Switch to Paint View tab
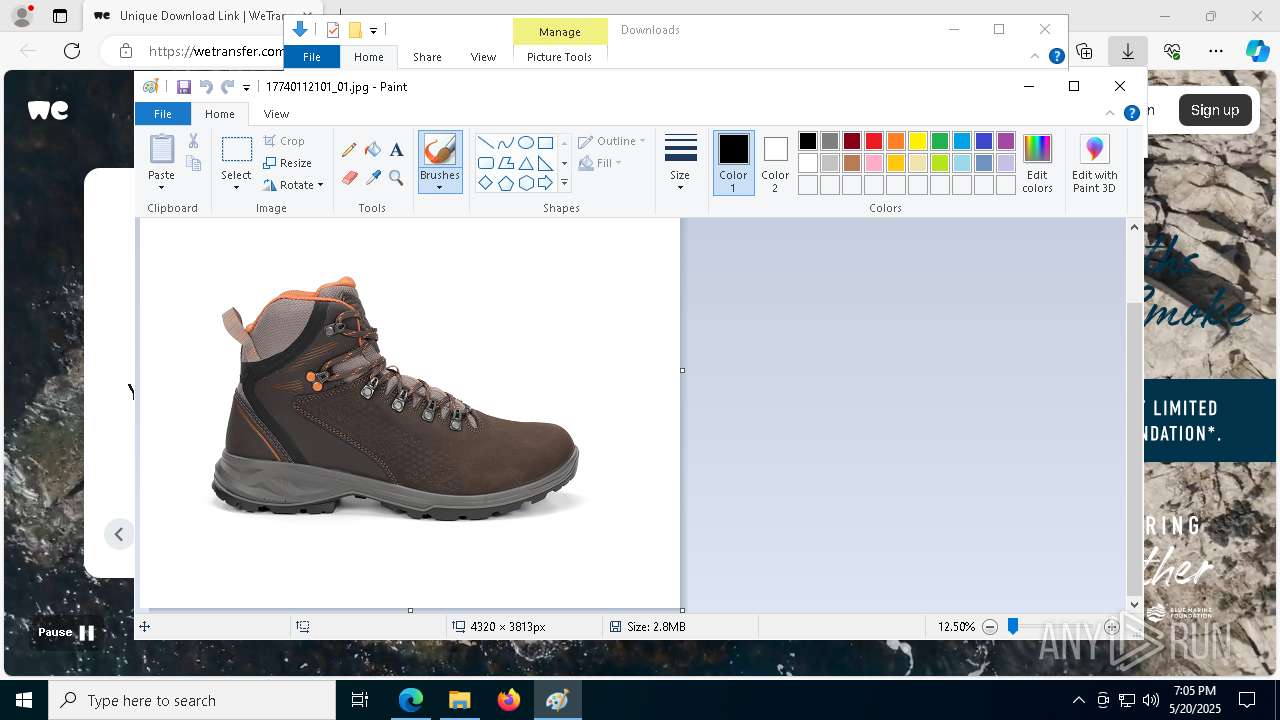This screenshot has height=720, width=1280. point(276,114)
